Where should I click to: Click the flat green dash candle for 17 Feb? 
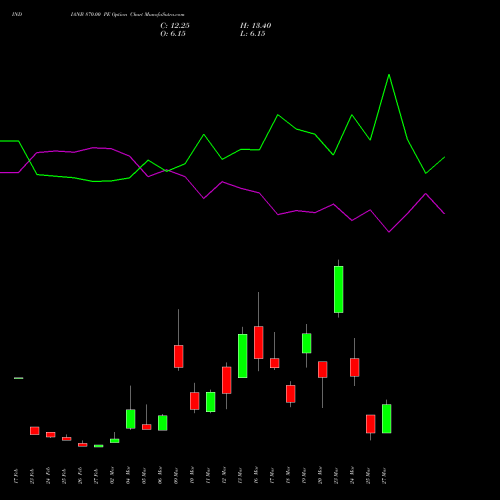19,378
